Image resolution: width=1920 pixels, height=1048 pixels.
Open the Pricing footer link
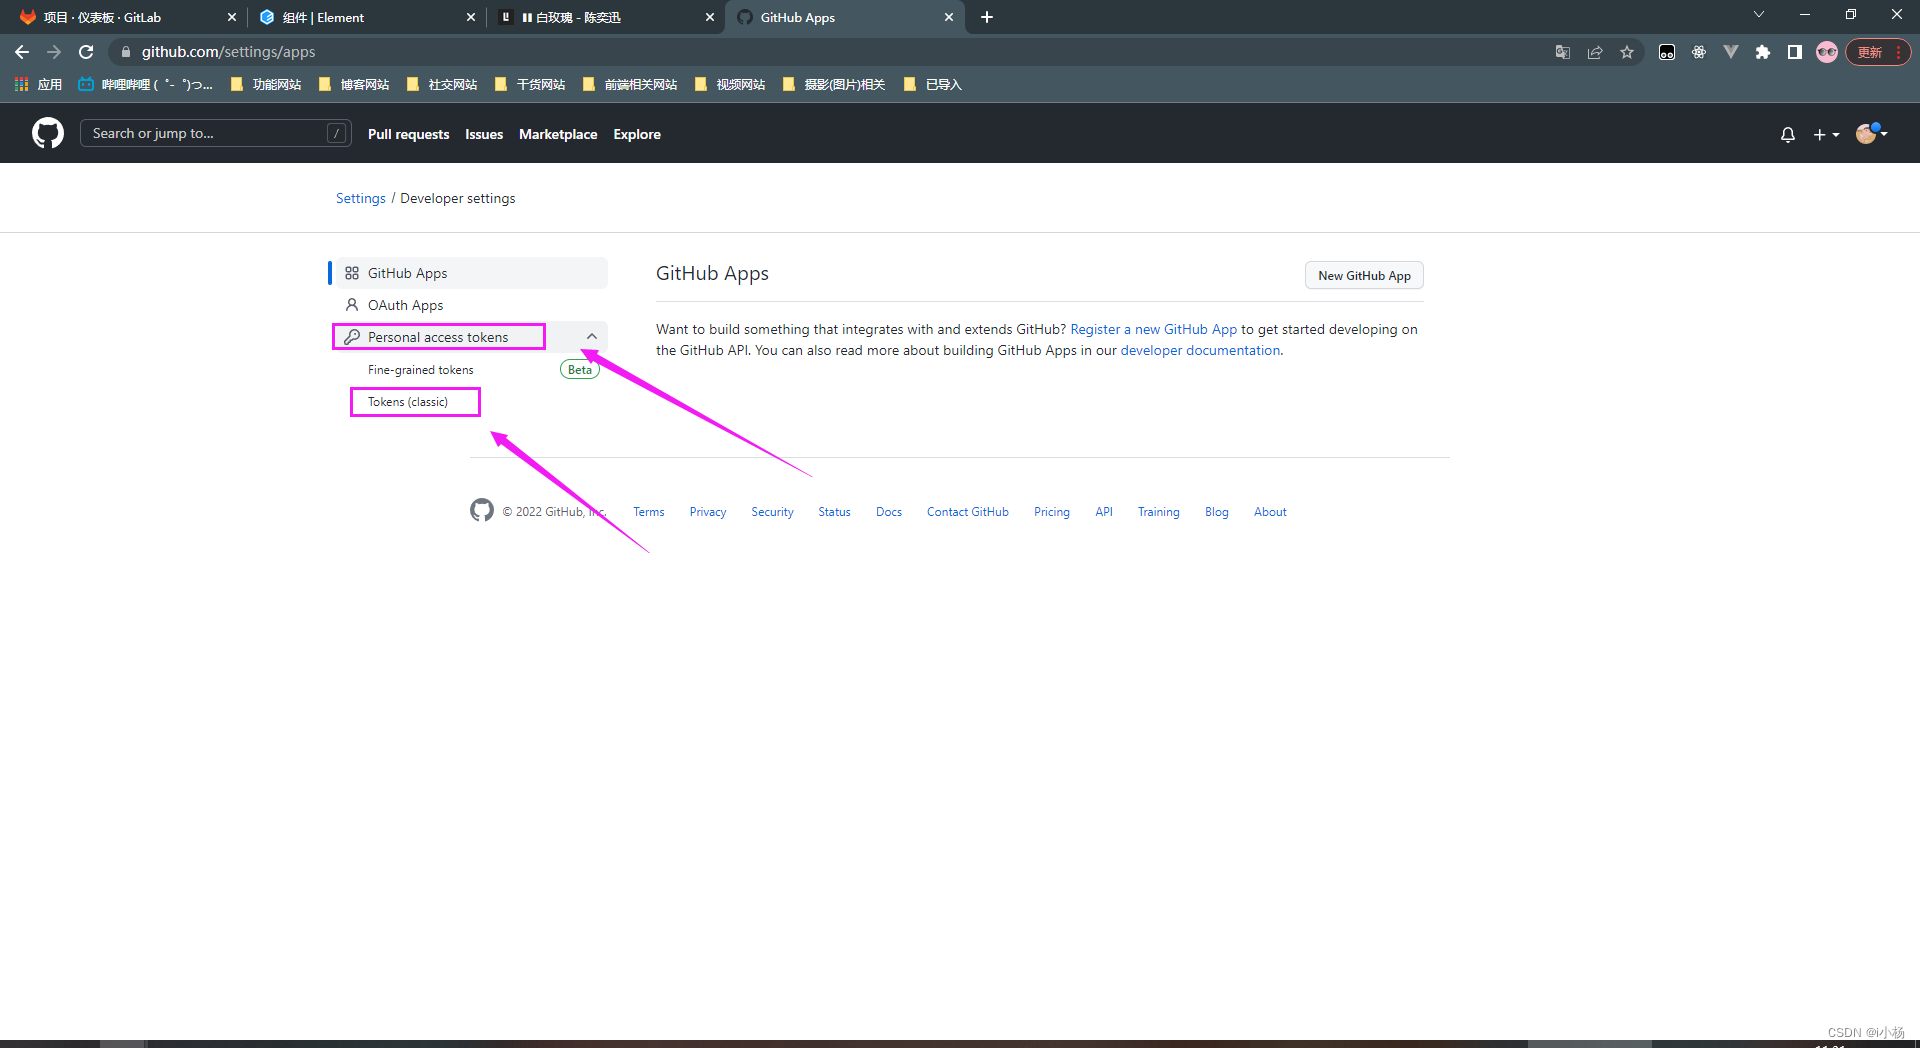point(1051,512)
